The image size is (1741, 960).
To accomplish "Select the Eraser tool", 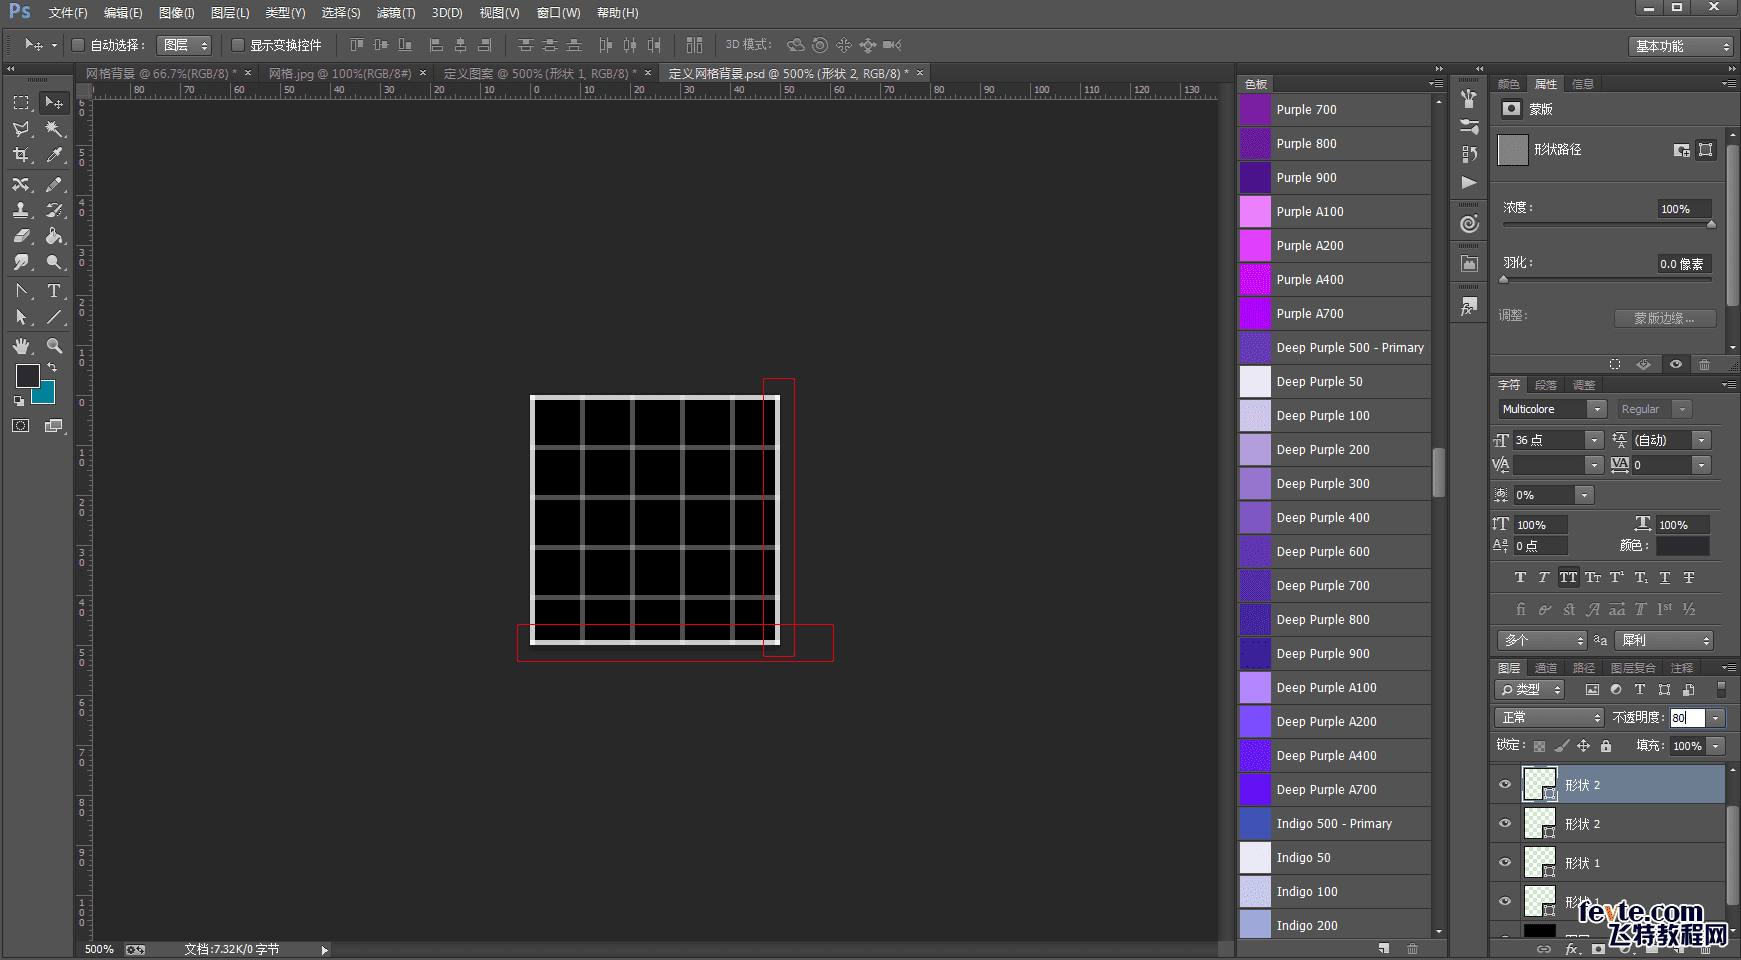I will pos(21,236).
